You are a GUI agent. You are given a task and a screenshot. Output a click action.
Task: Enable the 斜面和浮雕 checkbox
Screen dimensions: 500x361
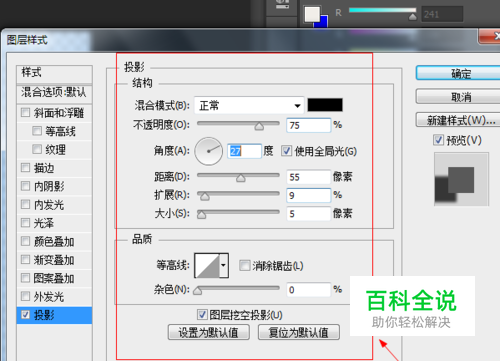click(25, 112)
